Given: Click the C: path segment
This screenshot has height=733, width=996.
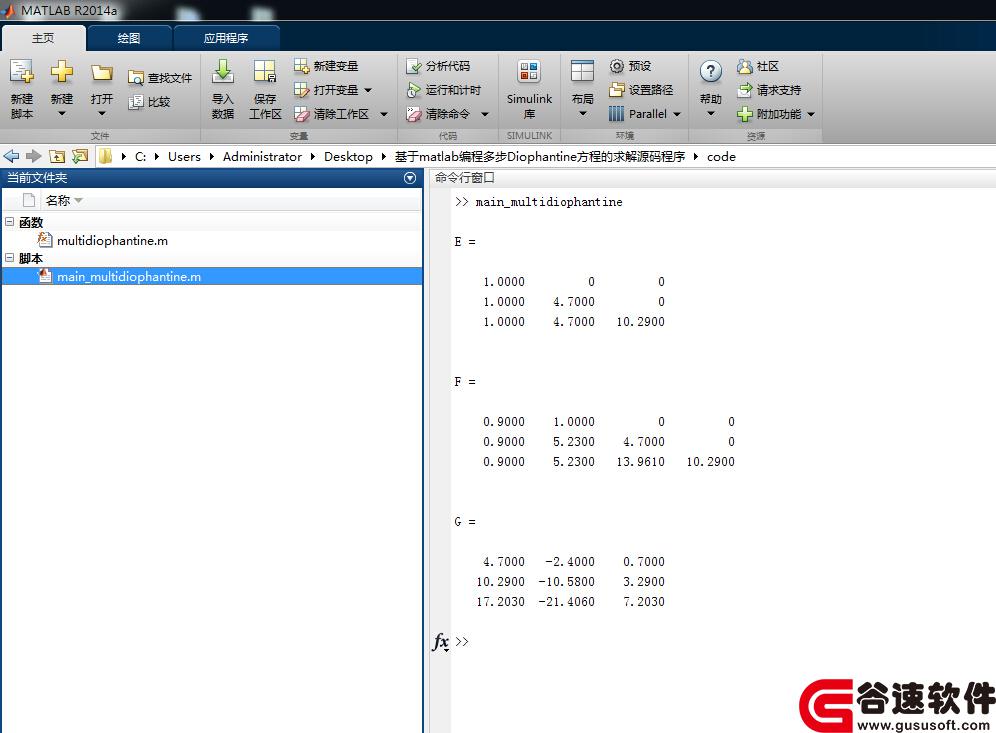Looking at the screenshot, I should coord(140,156).
